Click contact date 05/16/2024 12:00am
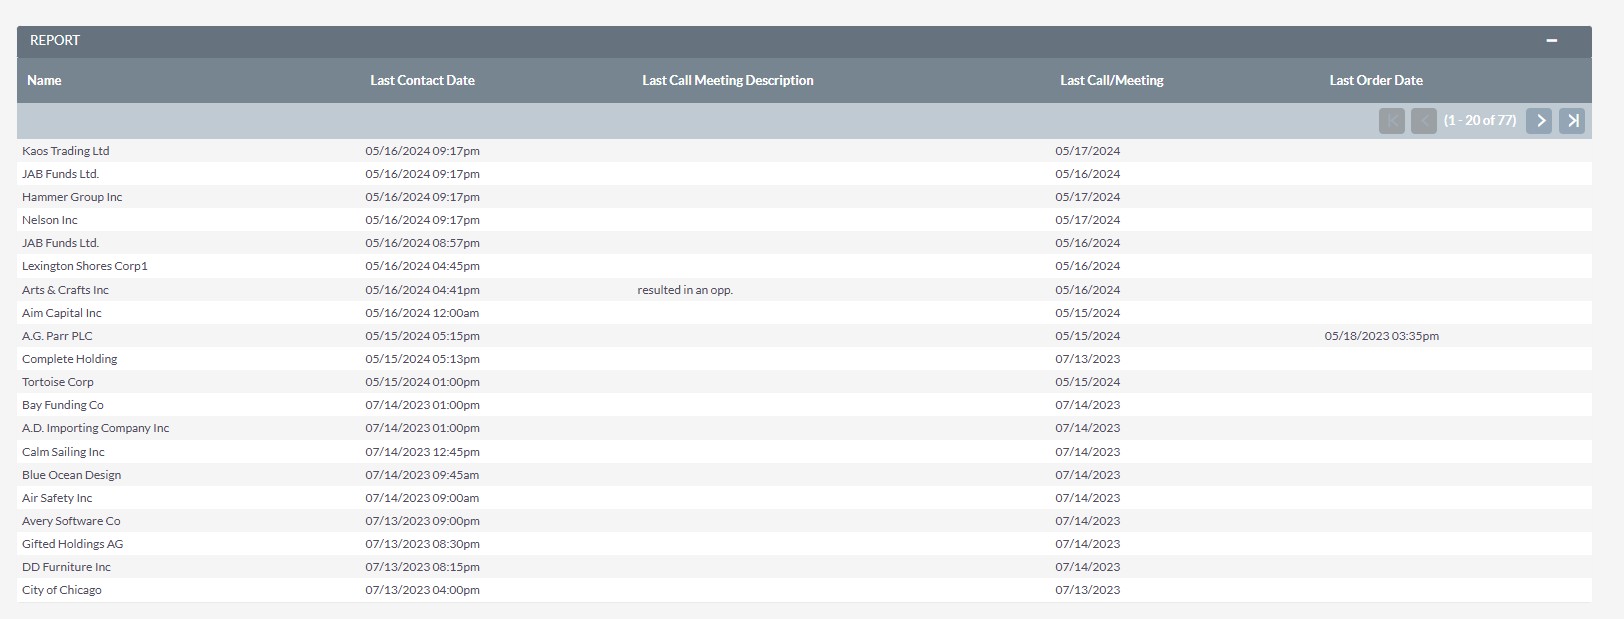This screenshot has width=1624, height=619. point(422,313)
